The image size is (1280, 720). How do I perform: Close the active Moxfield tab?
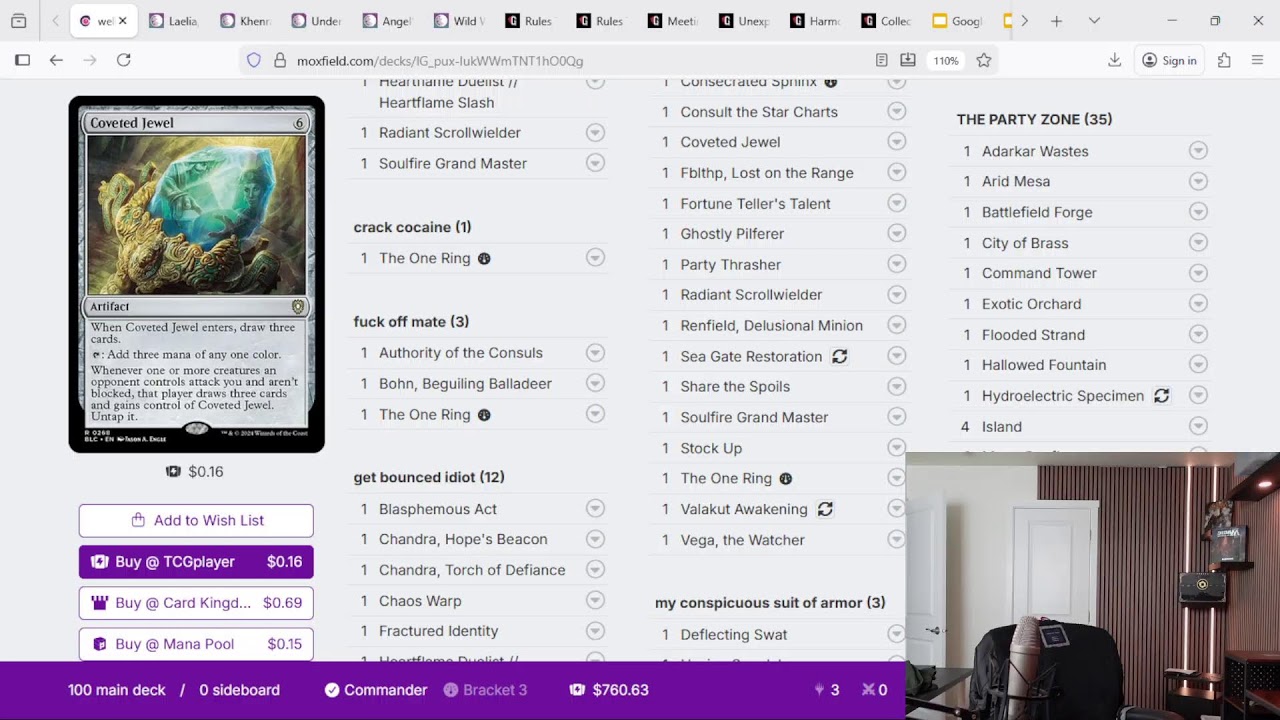pyautogui.click(x=122, y=21)
